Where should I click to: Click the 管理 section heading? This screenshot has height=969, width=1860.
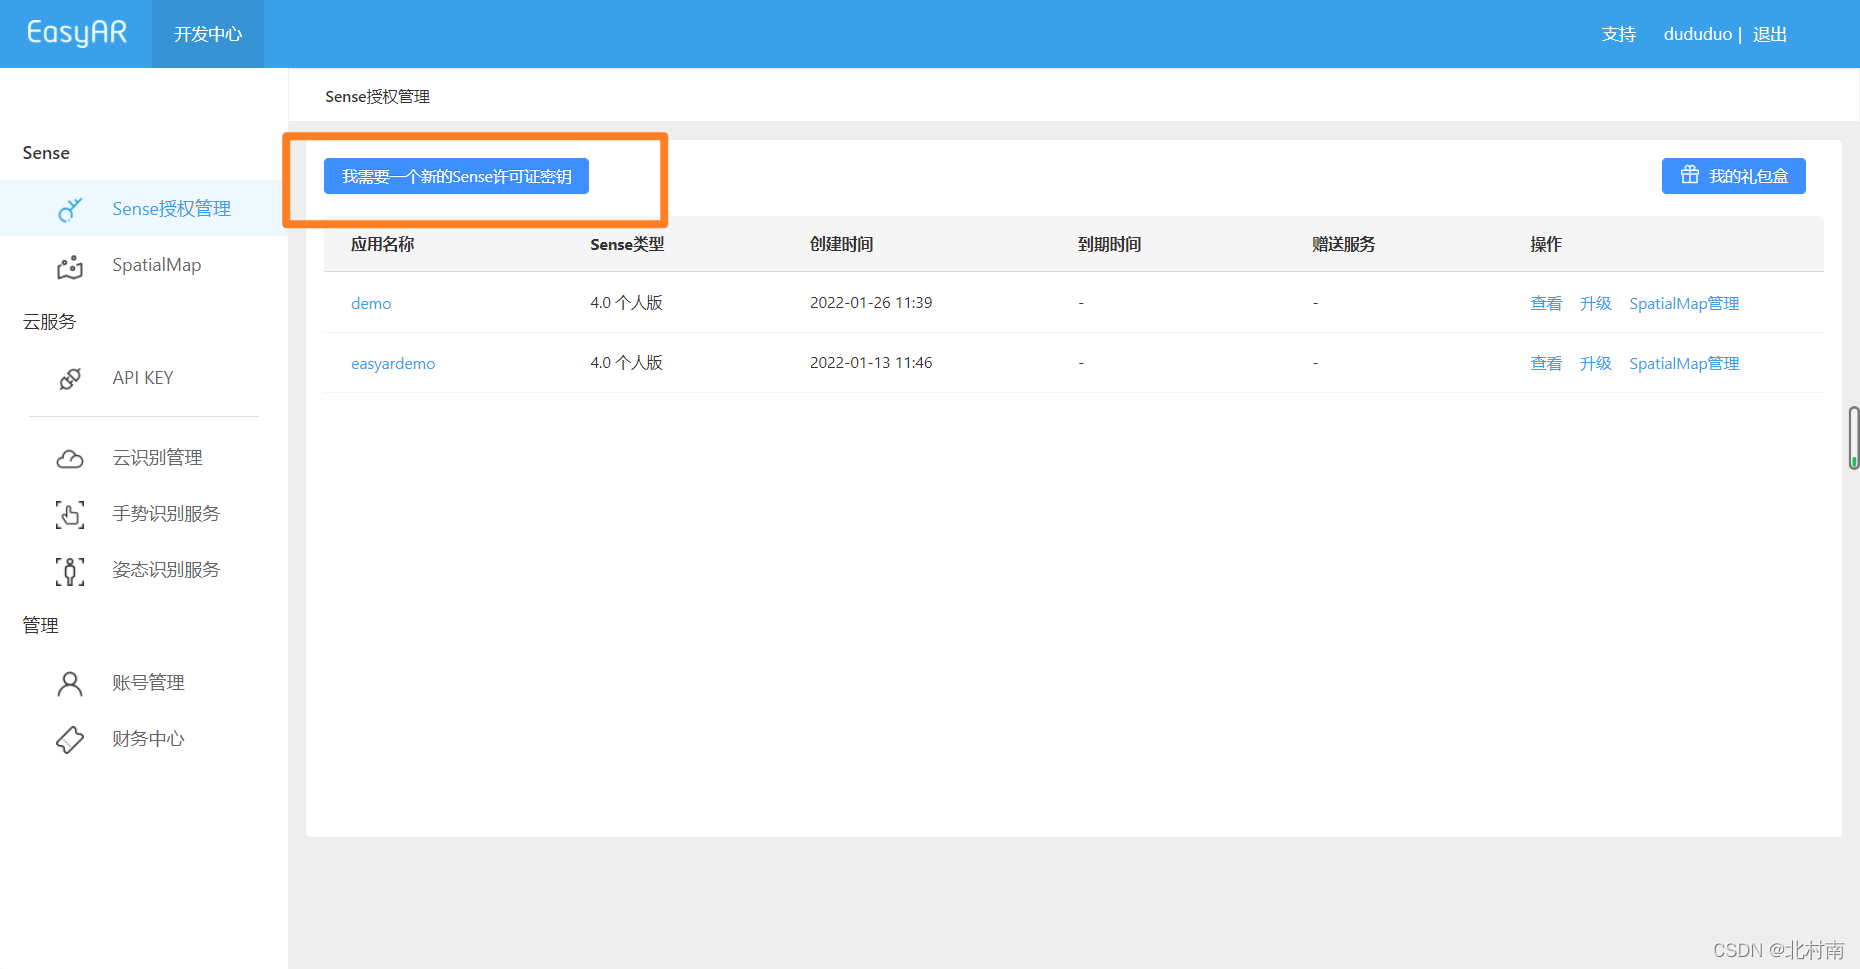40,626
